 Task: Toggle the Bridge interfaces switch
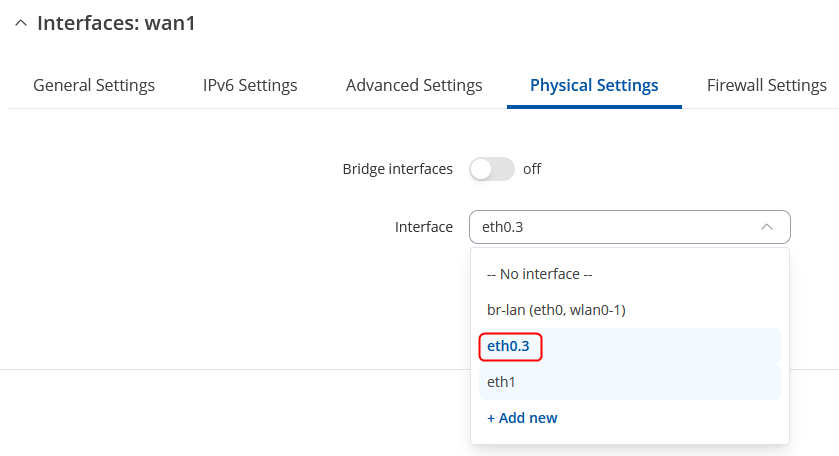coord(492,169)
